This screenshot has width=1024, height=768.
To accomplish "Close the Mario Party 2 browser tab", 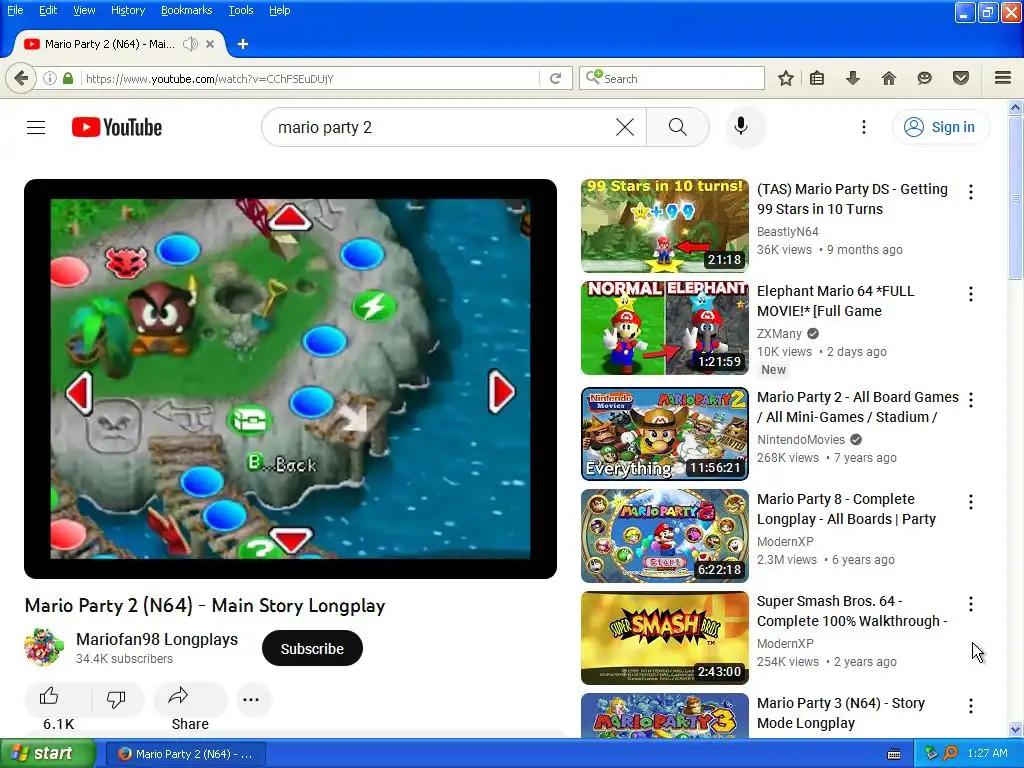I will (x=210, y=44).
